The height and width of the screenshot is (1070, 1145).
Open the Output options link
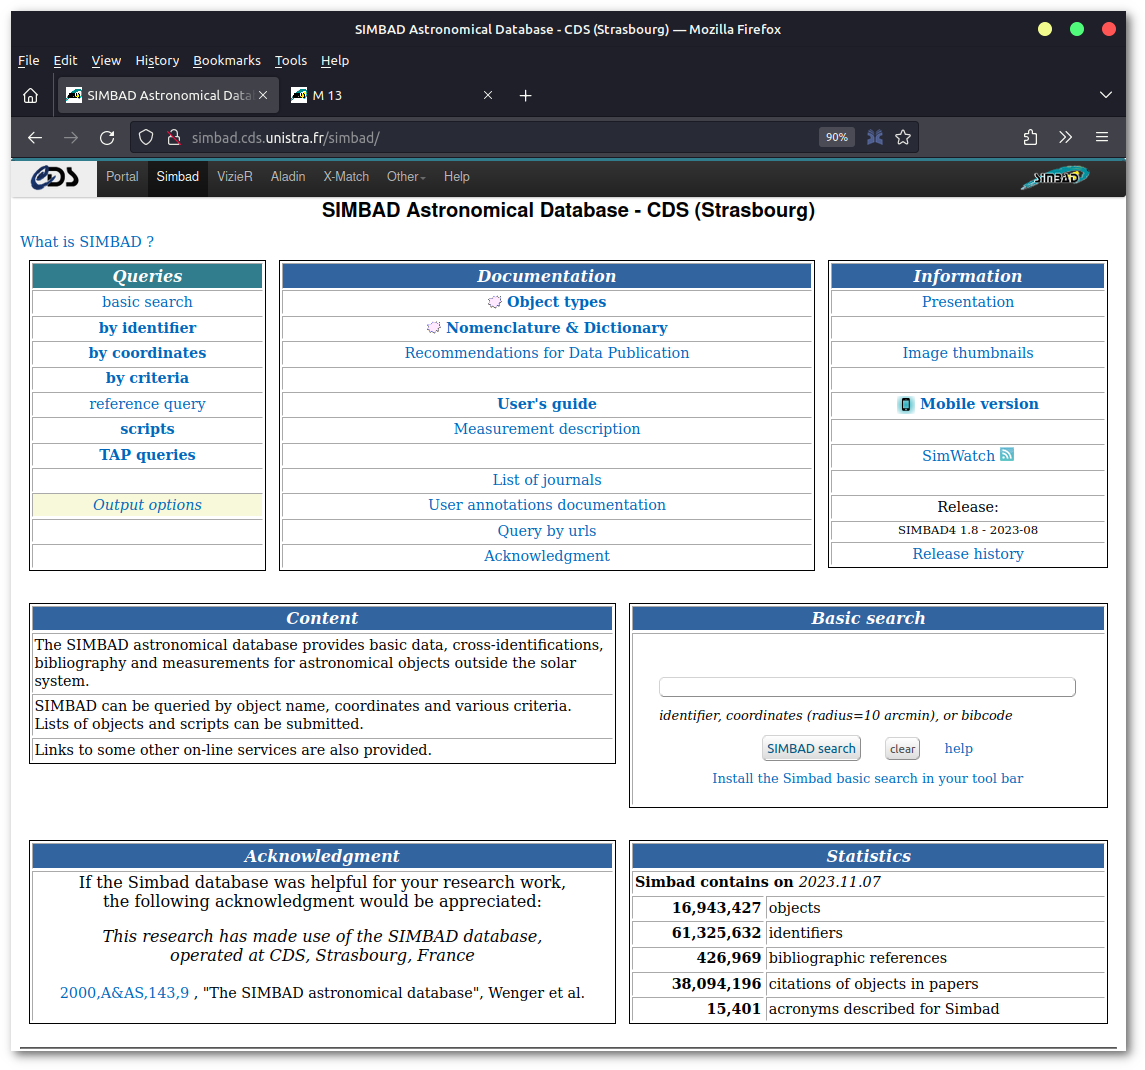[x=148, y=505]
